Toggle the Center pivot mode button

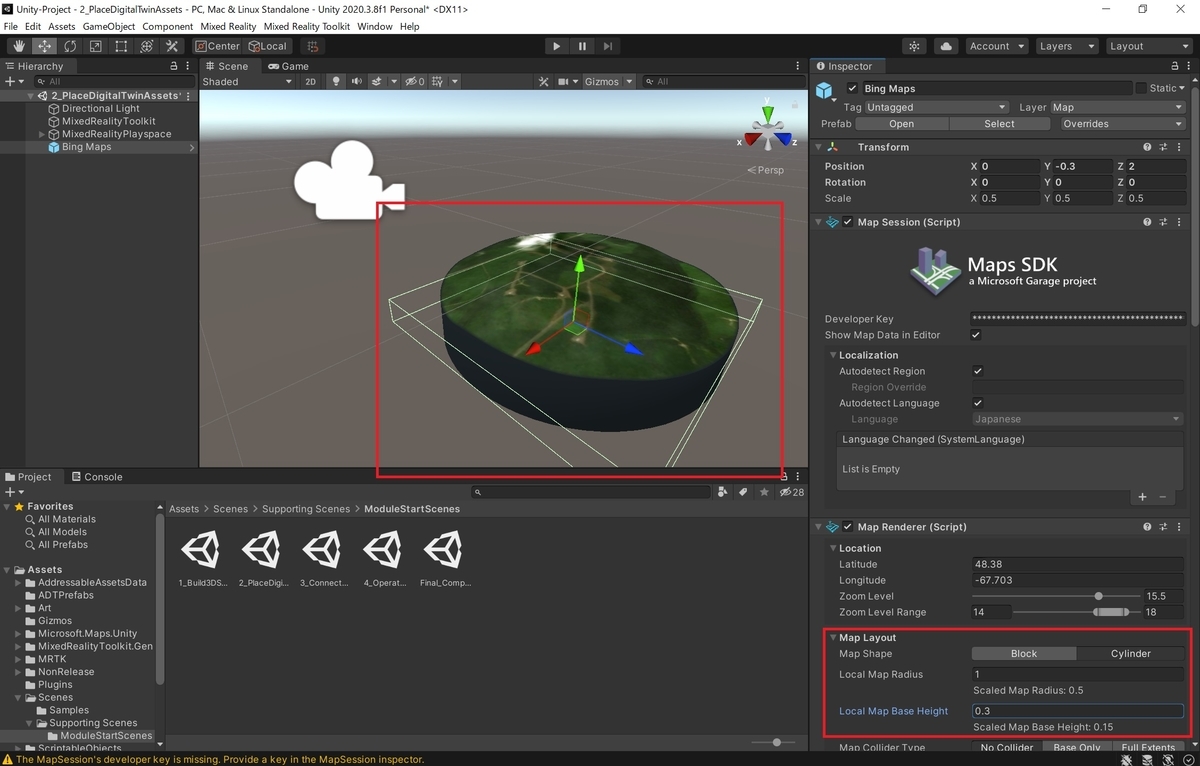217,46
